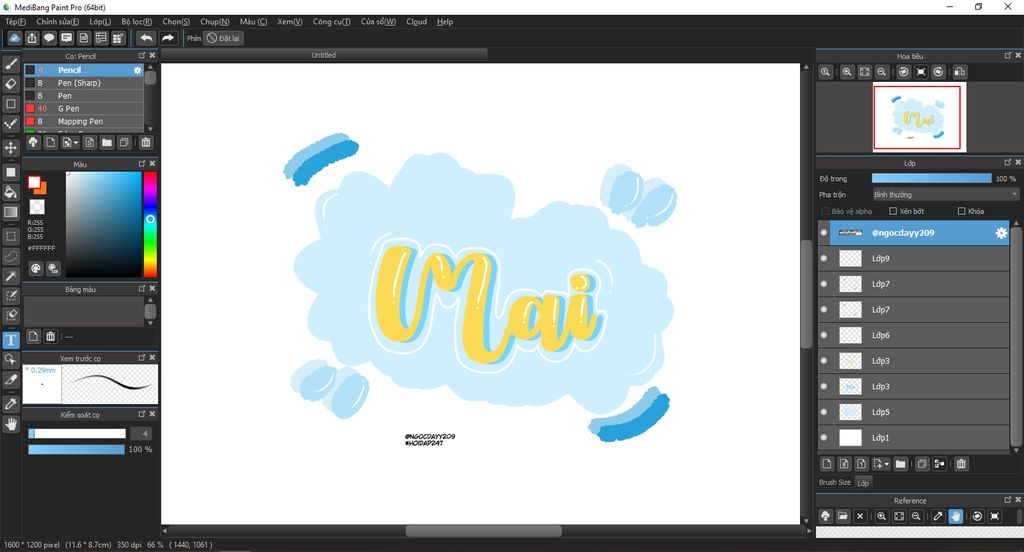Open the Tệp(F) menu
The height and width of the screenshot is (552, 1024).
tap(16, 22)
